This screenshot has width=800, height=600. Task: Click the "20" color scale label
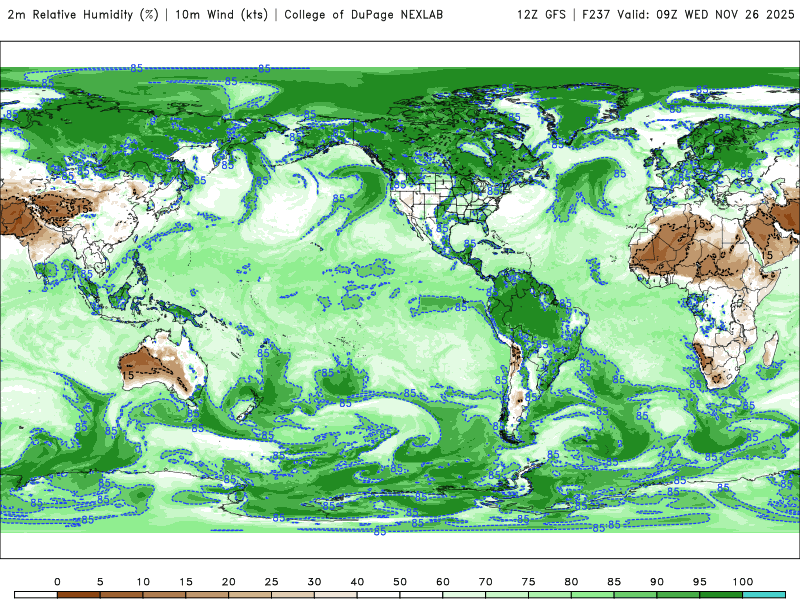click(229, 582)
